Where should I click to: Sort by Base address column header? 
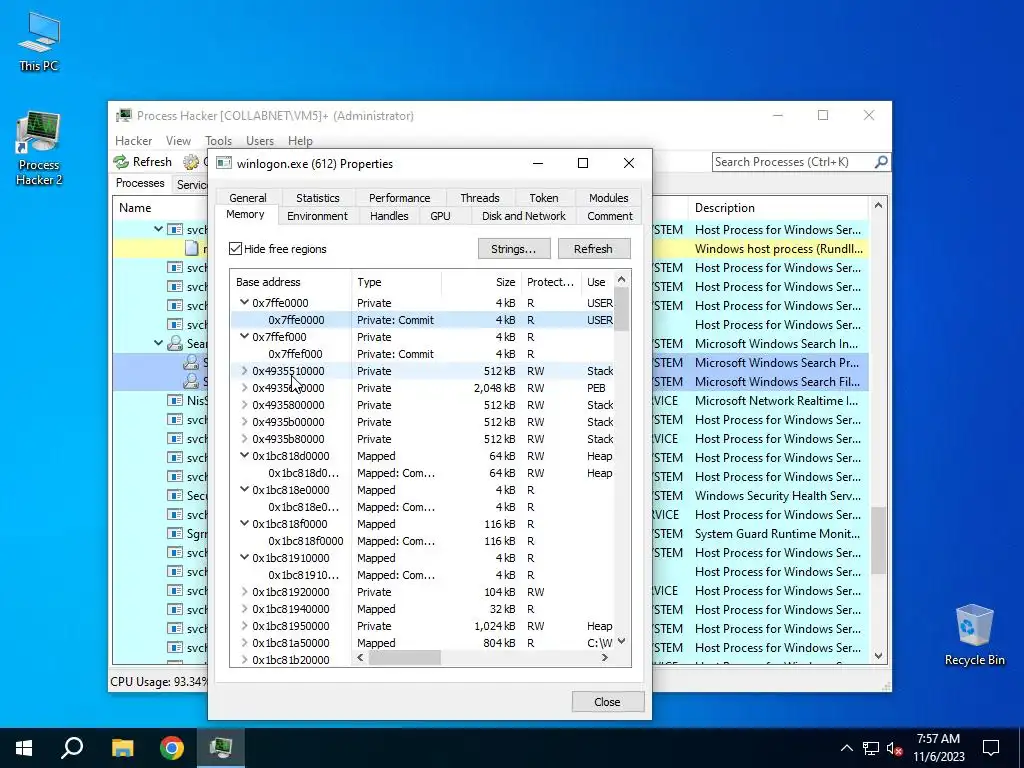click(x=290, y=282)
